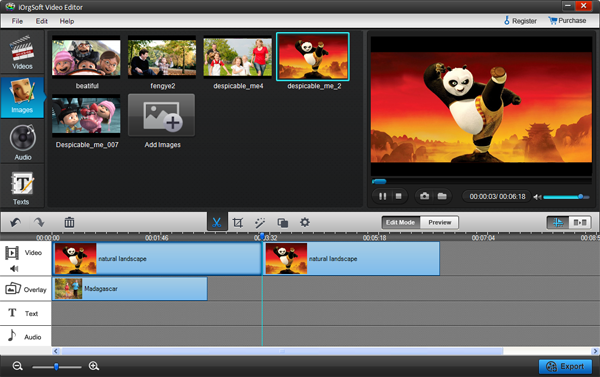Switch to Preview mode
The width and height of the screenshot is (600, 377).
439,222
